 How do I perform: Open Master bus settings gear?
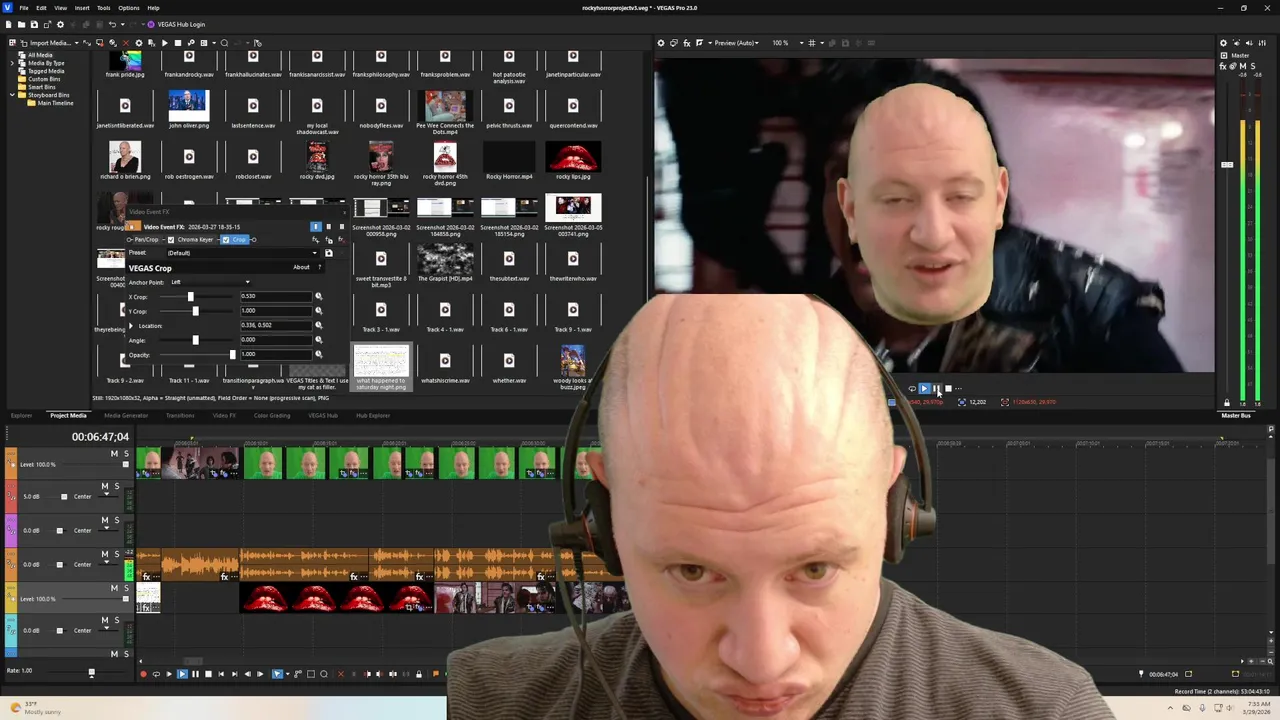tap(1223, 43)
